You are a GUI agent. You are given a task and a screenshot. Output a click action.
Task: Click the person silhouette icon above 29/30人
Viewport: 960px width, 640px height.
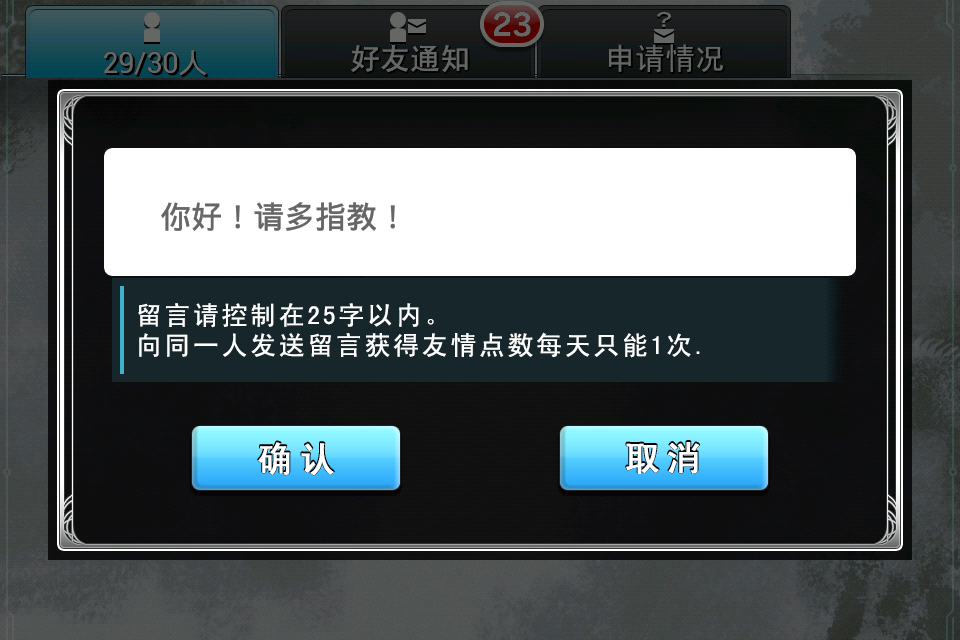tap(152, 28)
